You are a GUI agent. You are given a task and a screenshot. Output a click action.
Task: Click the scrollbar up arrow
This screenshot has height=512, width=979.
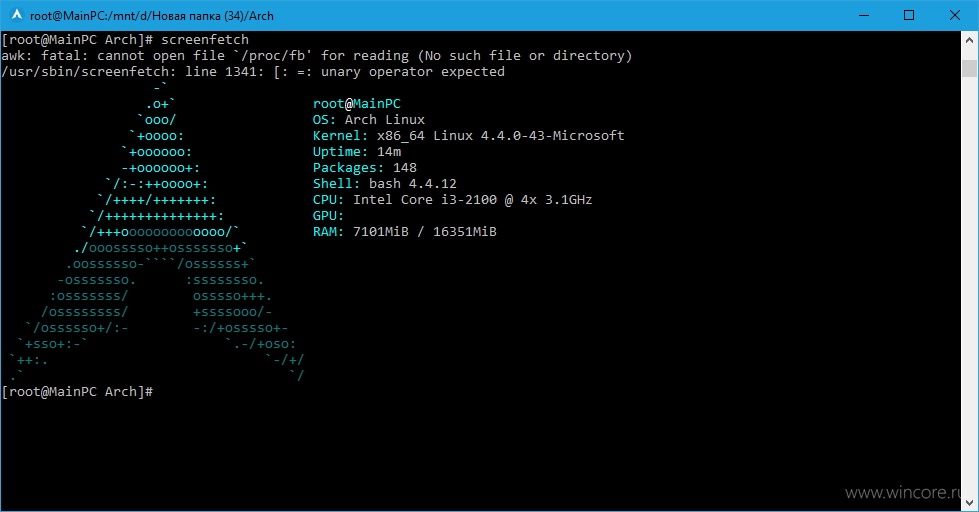[x=970, y=39]
